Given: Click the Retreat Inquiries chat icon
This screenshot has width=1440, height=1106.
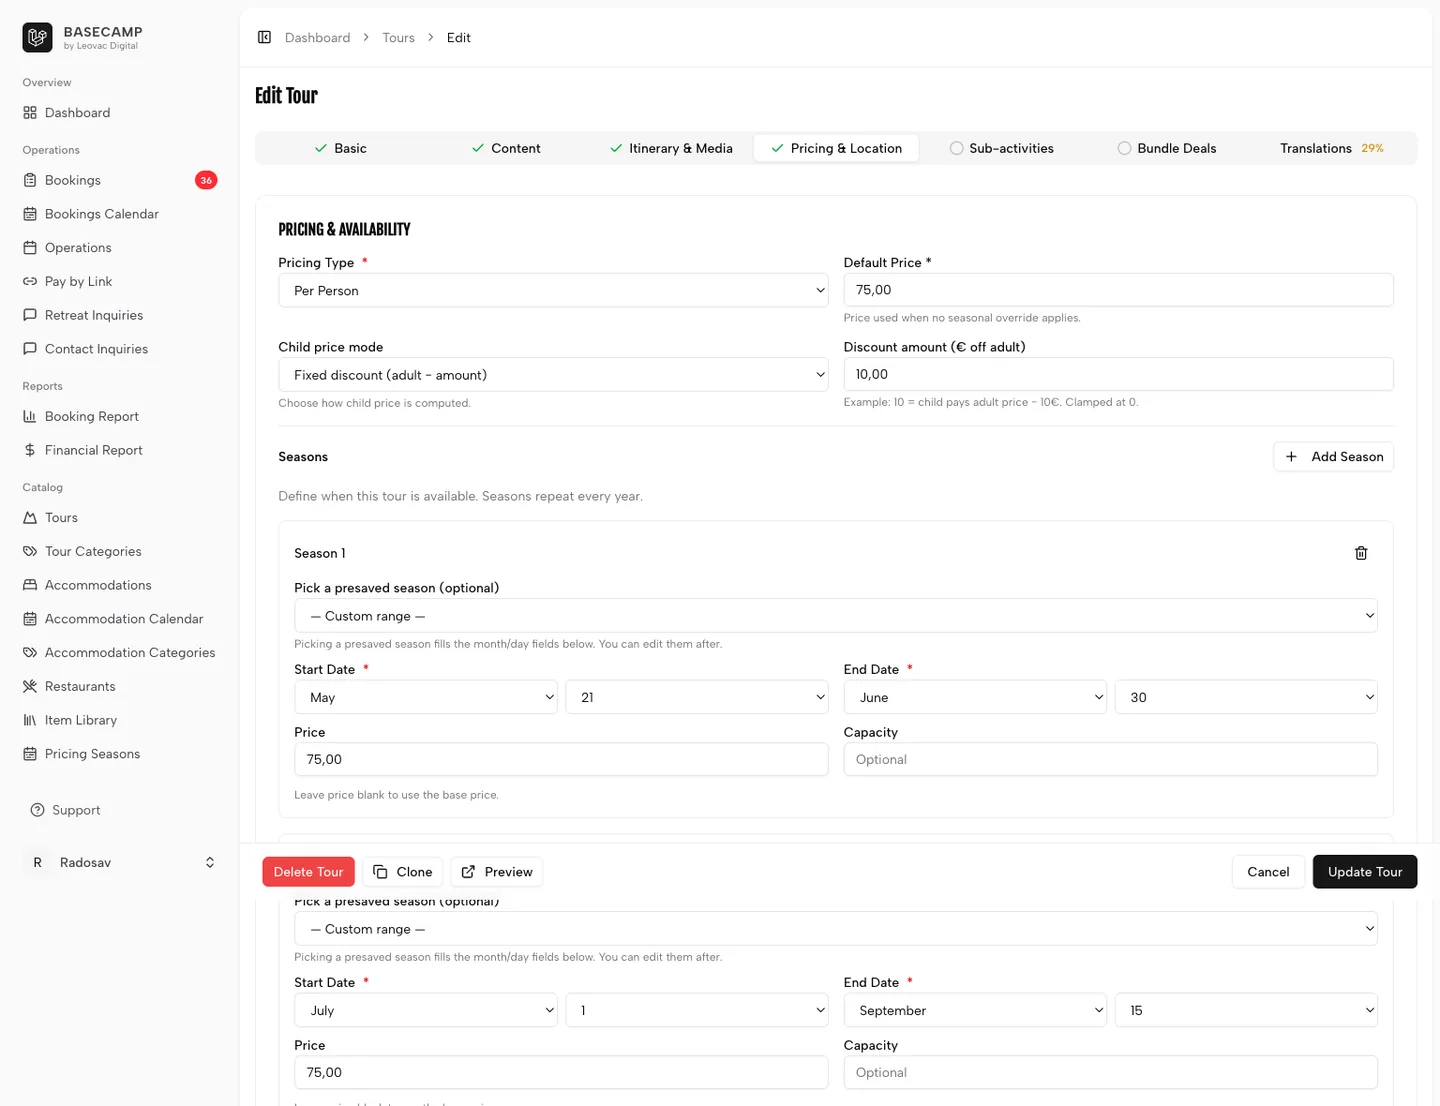Looking at the screenshot, I should pyautogui.click(x=30, y=315).
